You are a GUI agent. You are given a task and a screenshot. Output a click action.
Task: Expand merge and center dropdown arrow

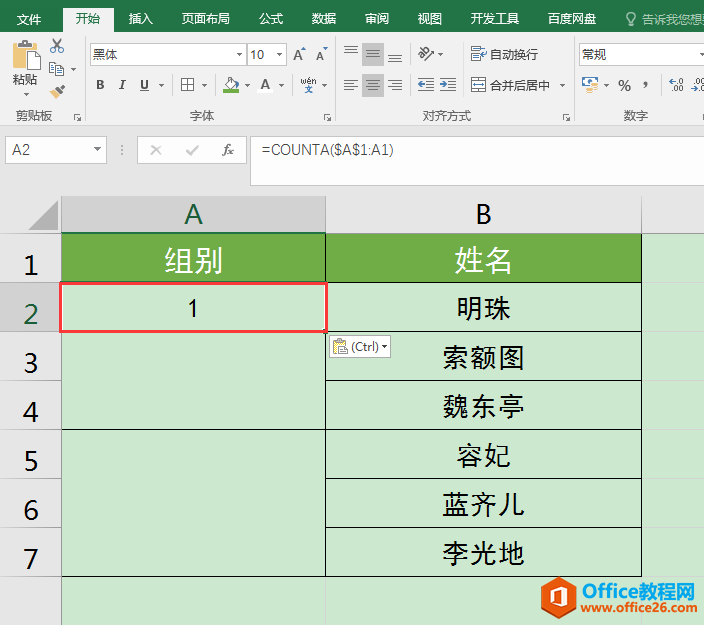pyautogui.click(x=562, y=85)
